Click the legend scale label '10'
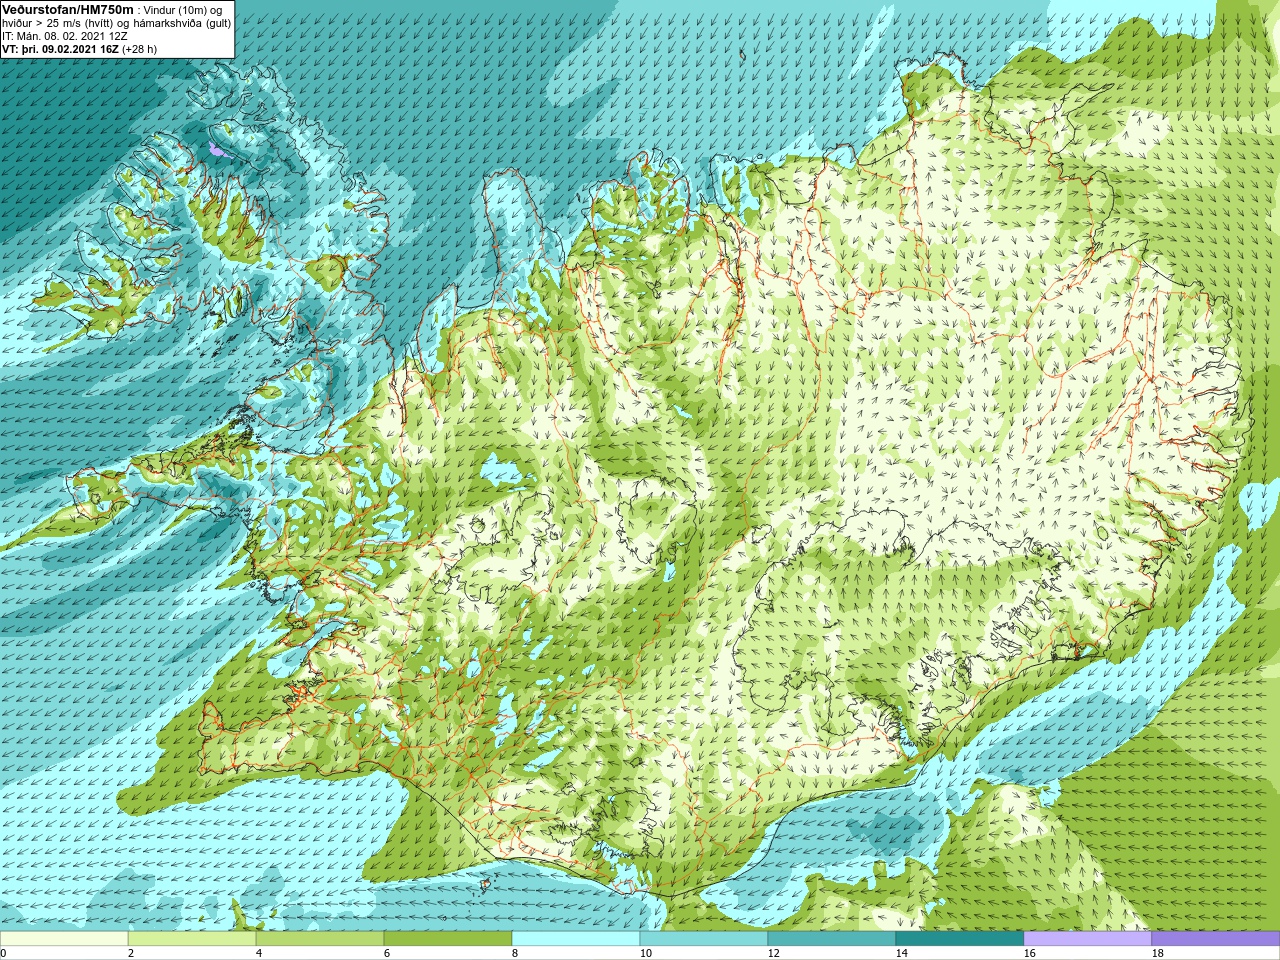 (x=645, y=953)
